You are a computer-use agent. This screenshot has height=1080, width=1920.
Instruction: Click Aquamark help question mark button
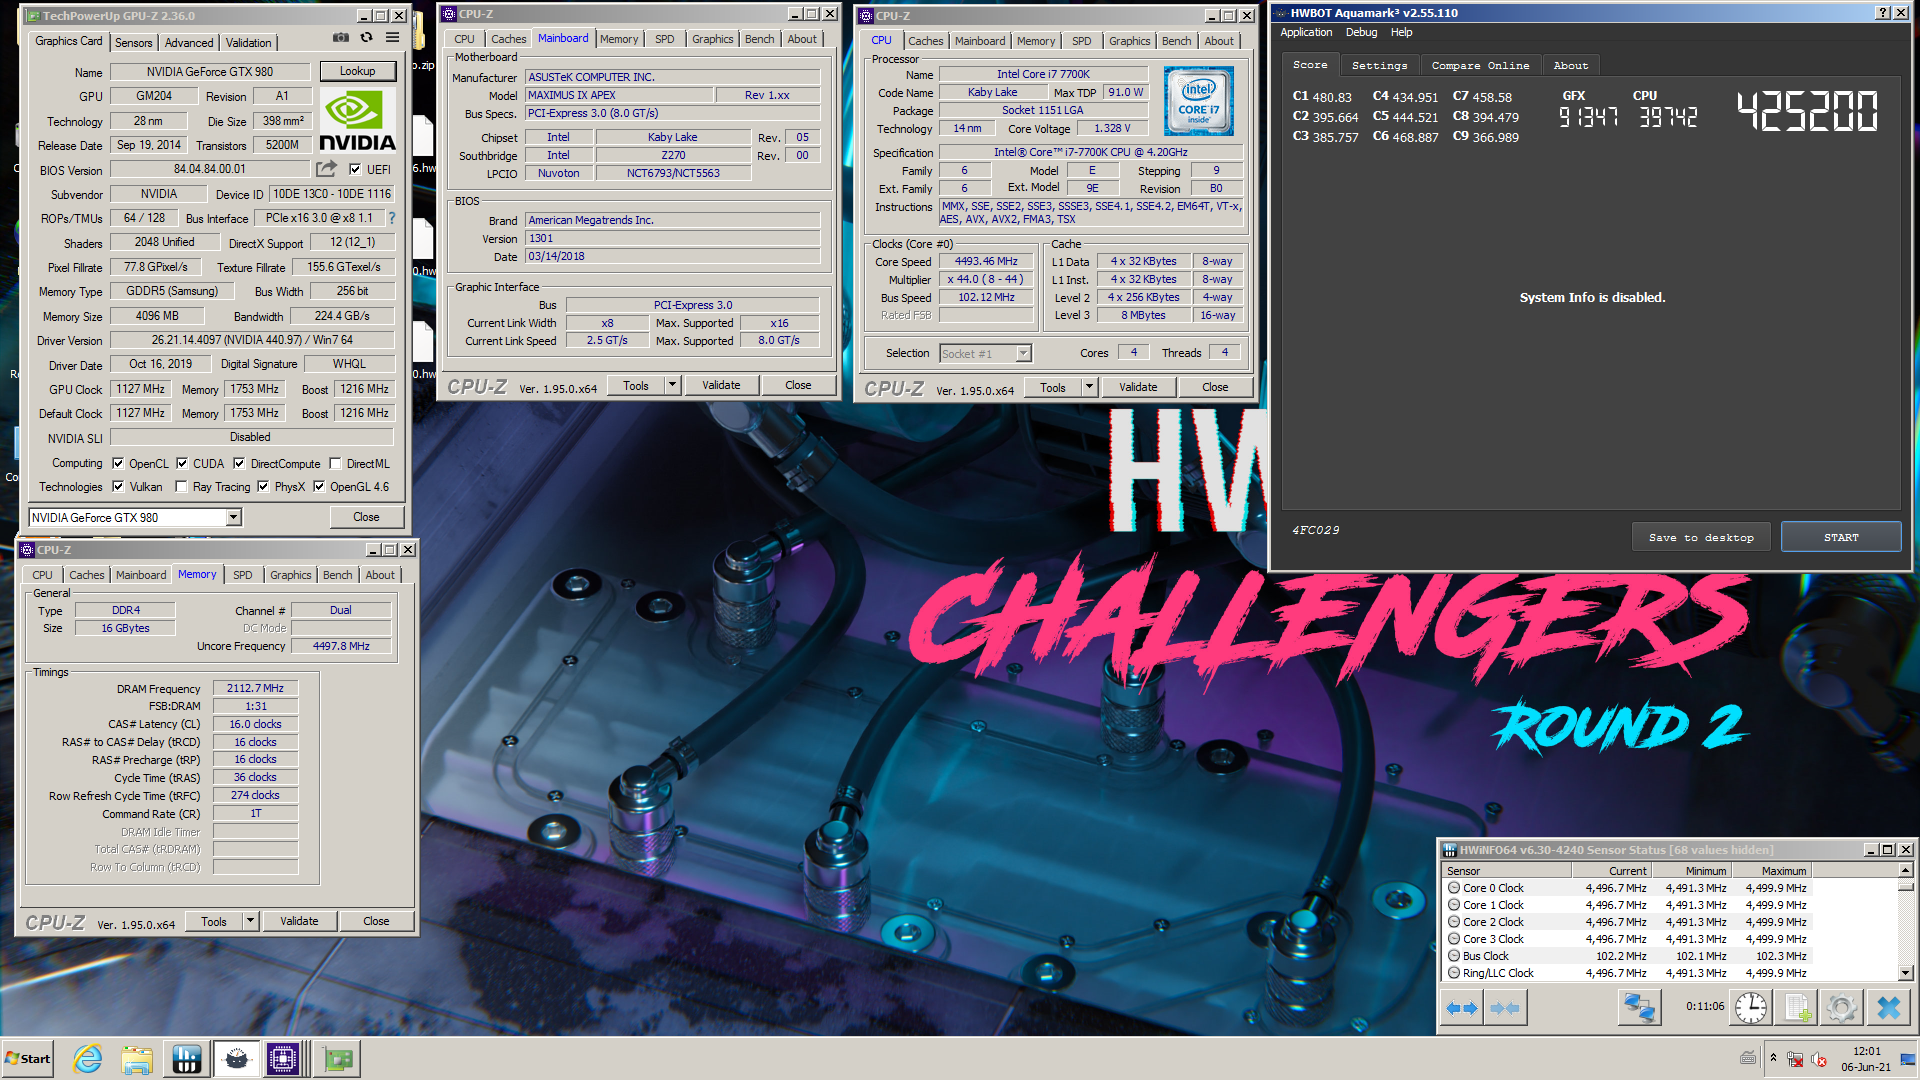(1883, 13)
